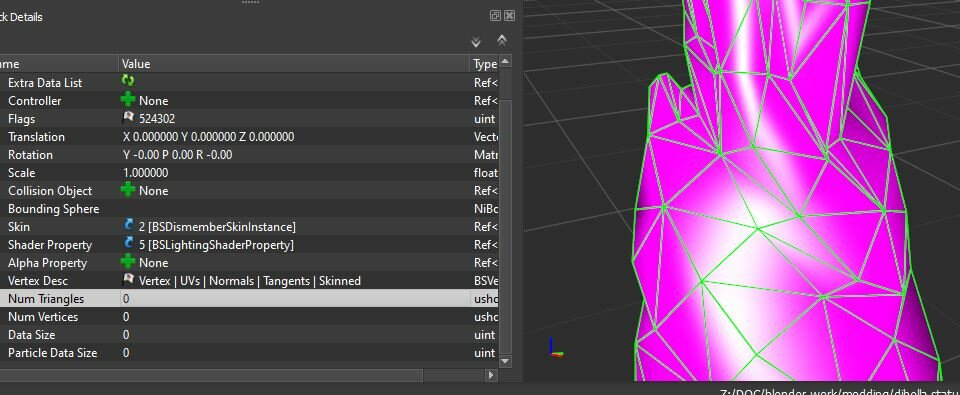Float the Block Details panel
960x395 pixels.
[x=495, y=16]
